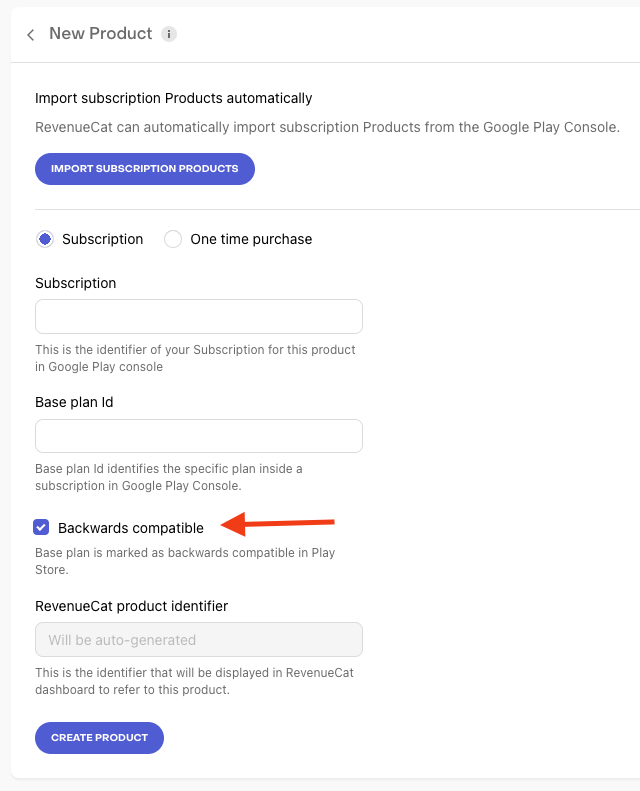The width and height of the screenshot is (640, 791).
Task: Click the Base plan backwards compatible helper text
Action: click(184, 561)
